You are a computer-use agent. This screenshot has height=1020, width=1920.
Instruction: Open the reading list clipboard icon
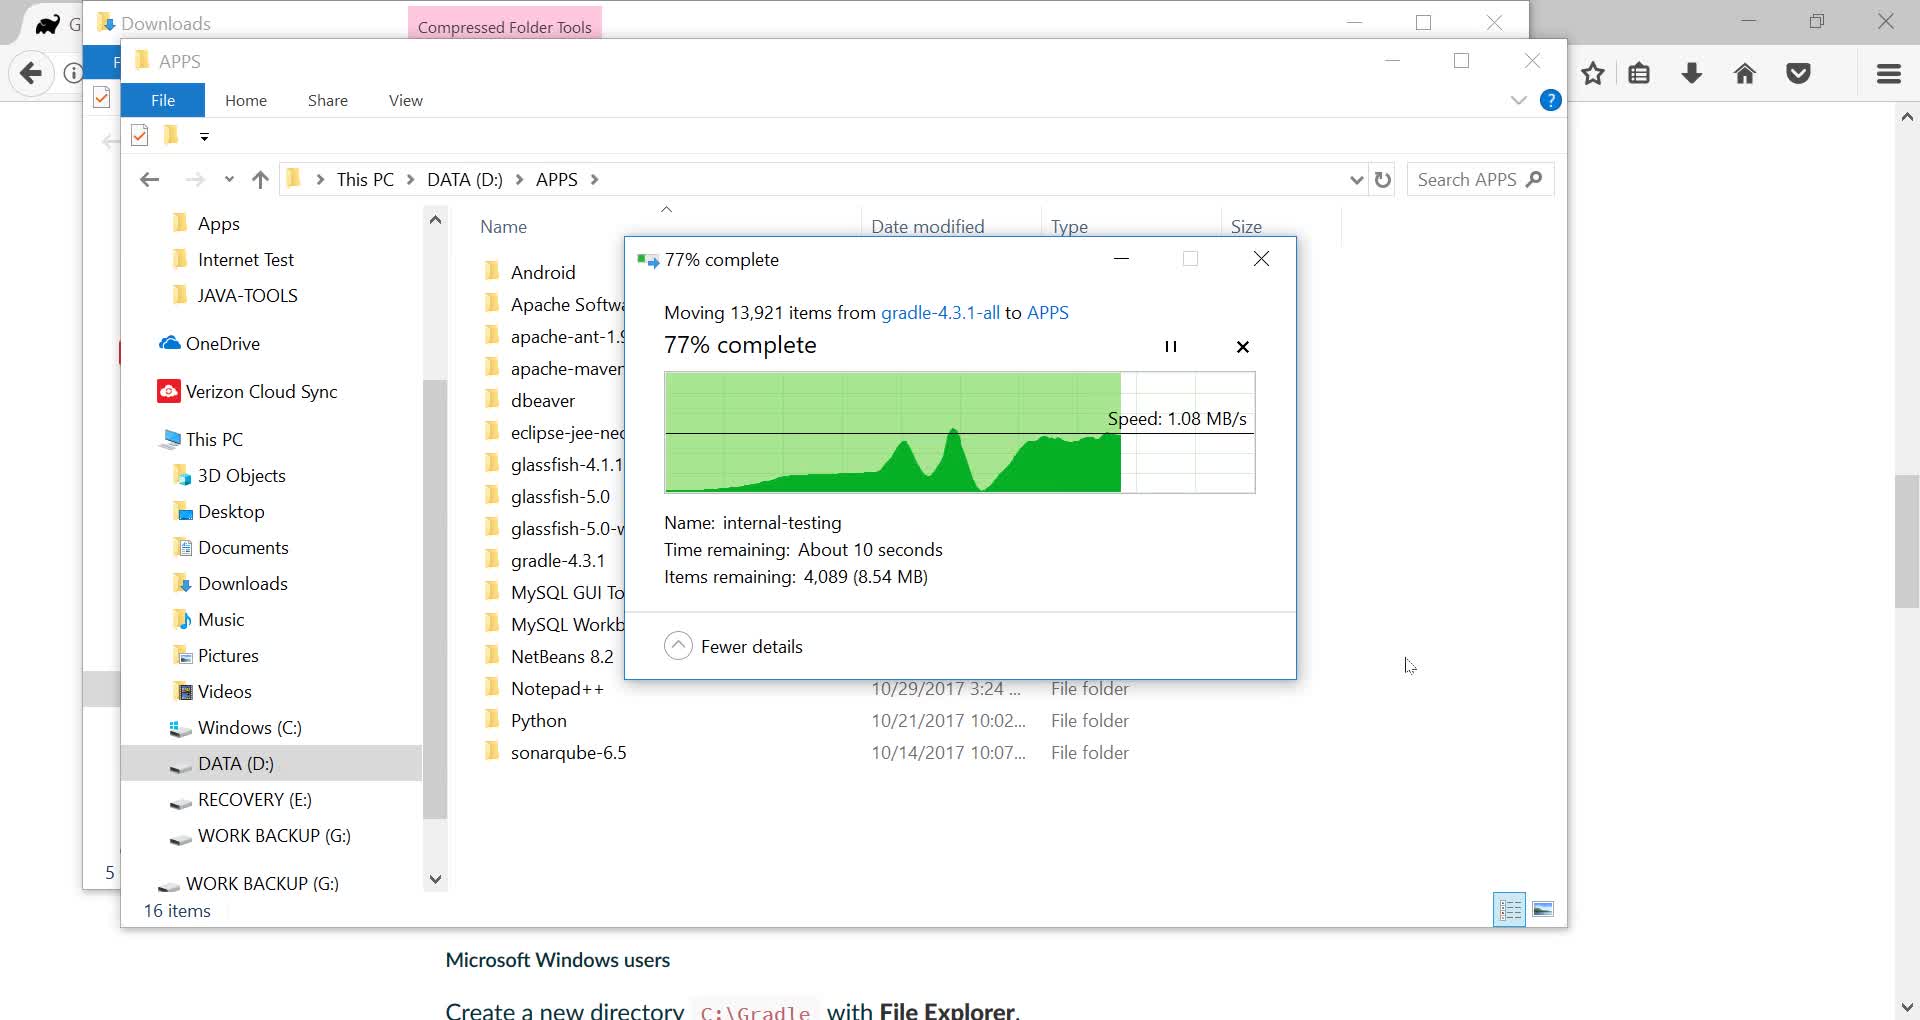(x=1639, y=73)
